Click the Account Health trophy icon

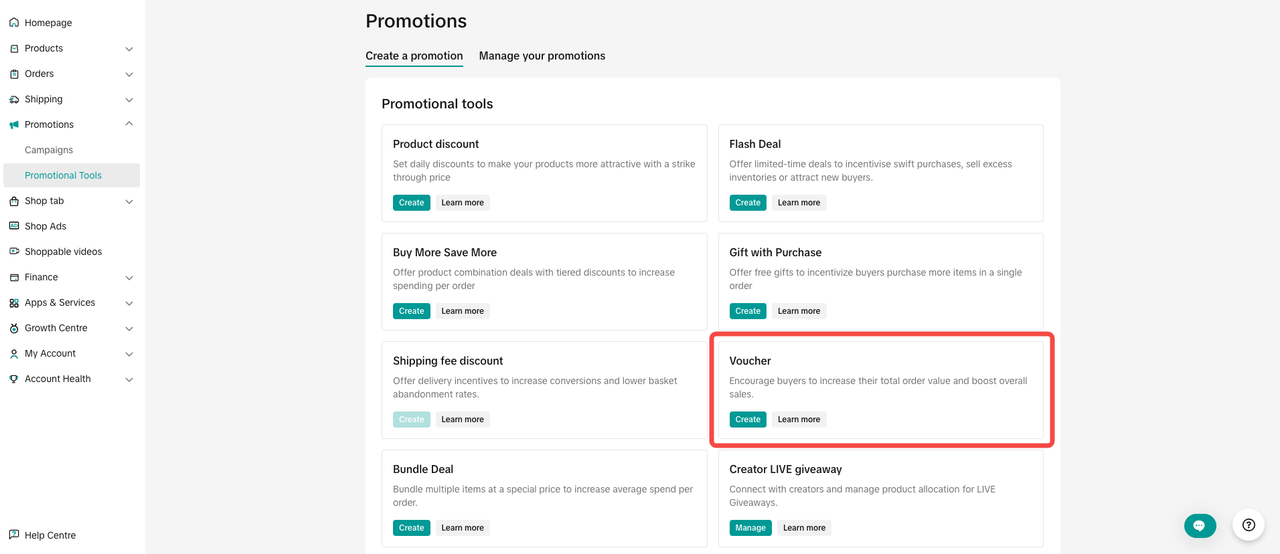coord(14,379)
